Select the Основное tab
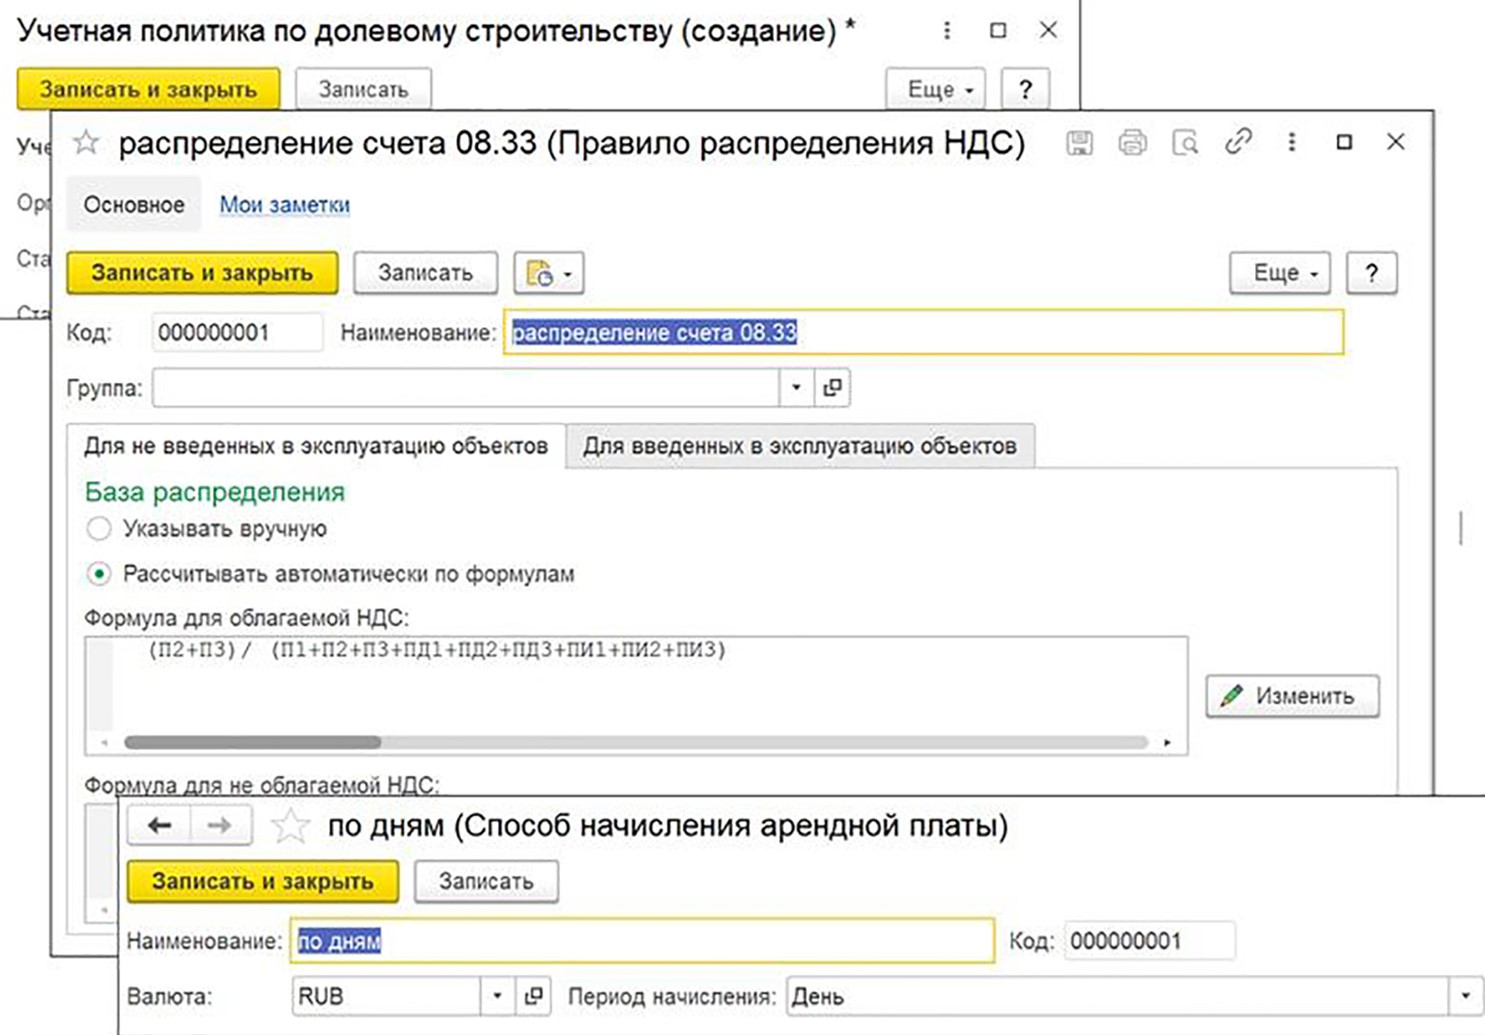This screenshot has width=1485, height=1035. 134,205
